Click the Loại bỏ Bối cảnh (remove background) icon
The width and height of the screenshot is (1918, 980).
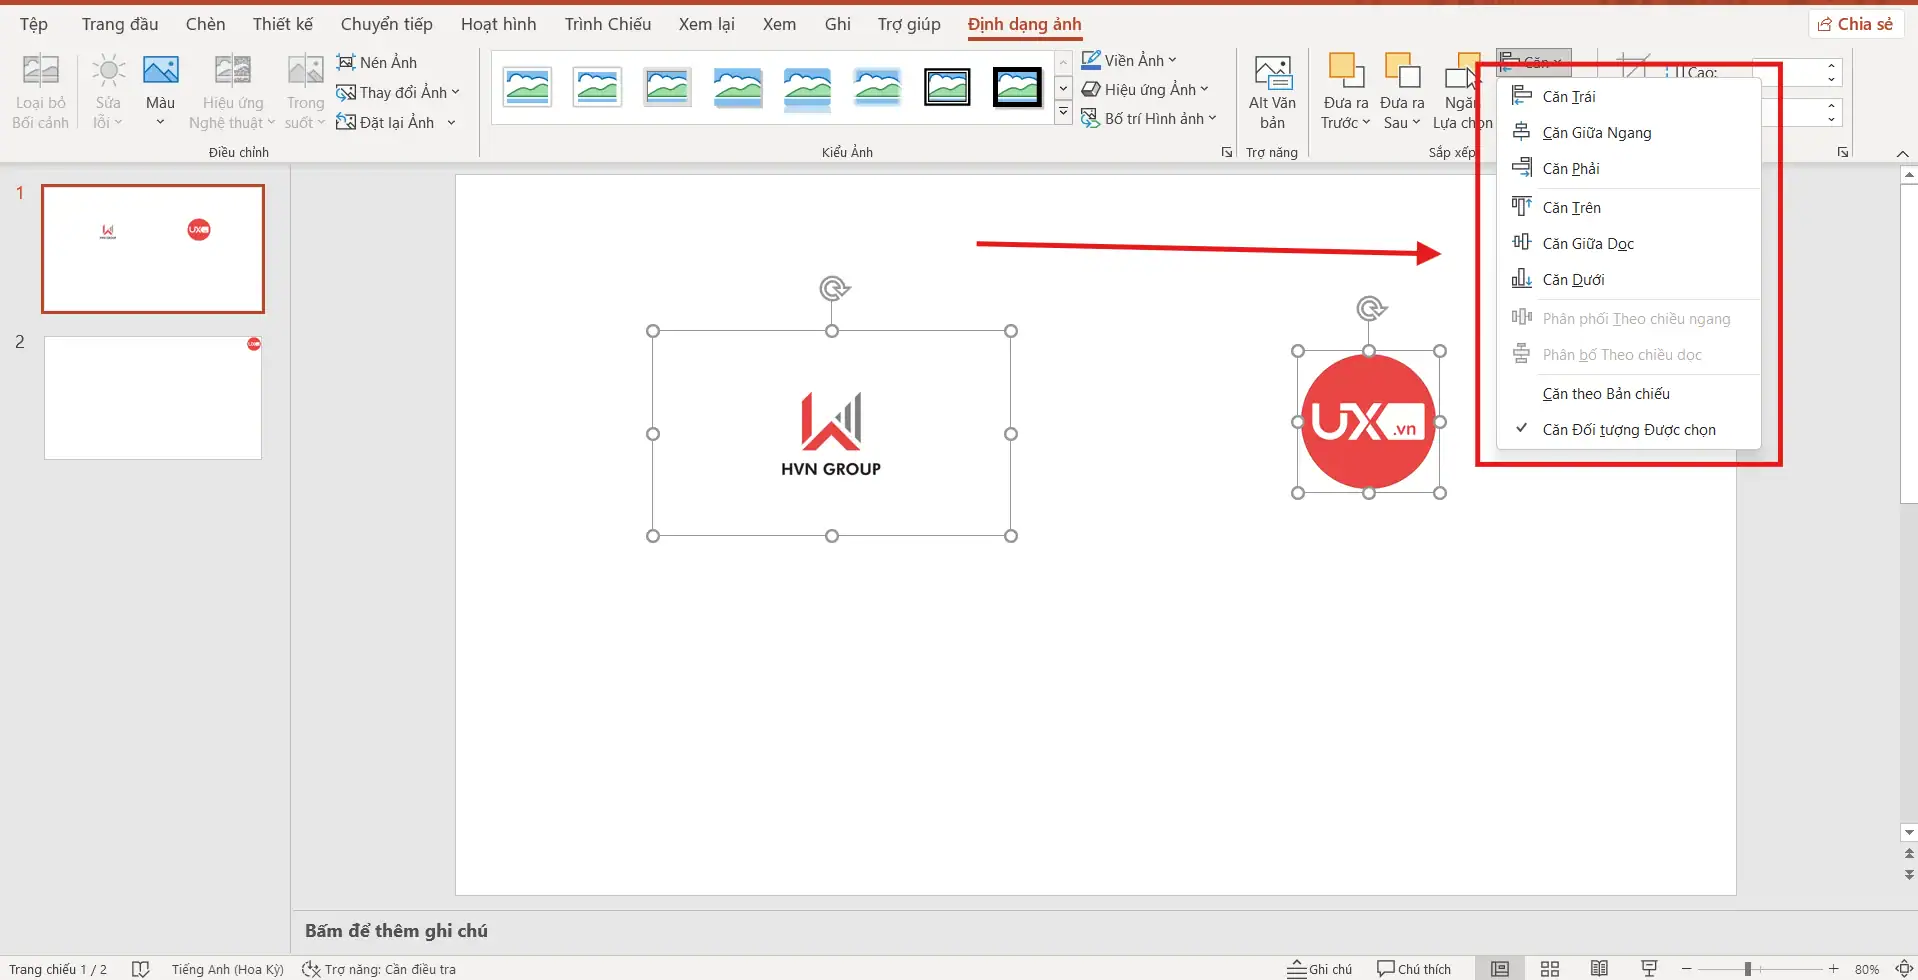click(40, 70)
